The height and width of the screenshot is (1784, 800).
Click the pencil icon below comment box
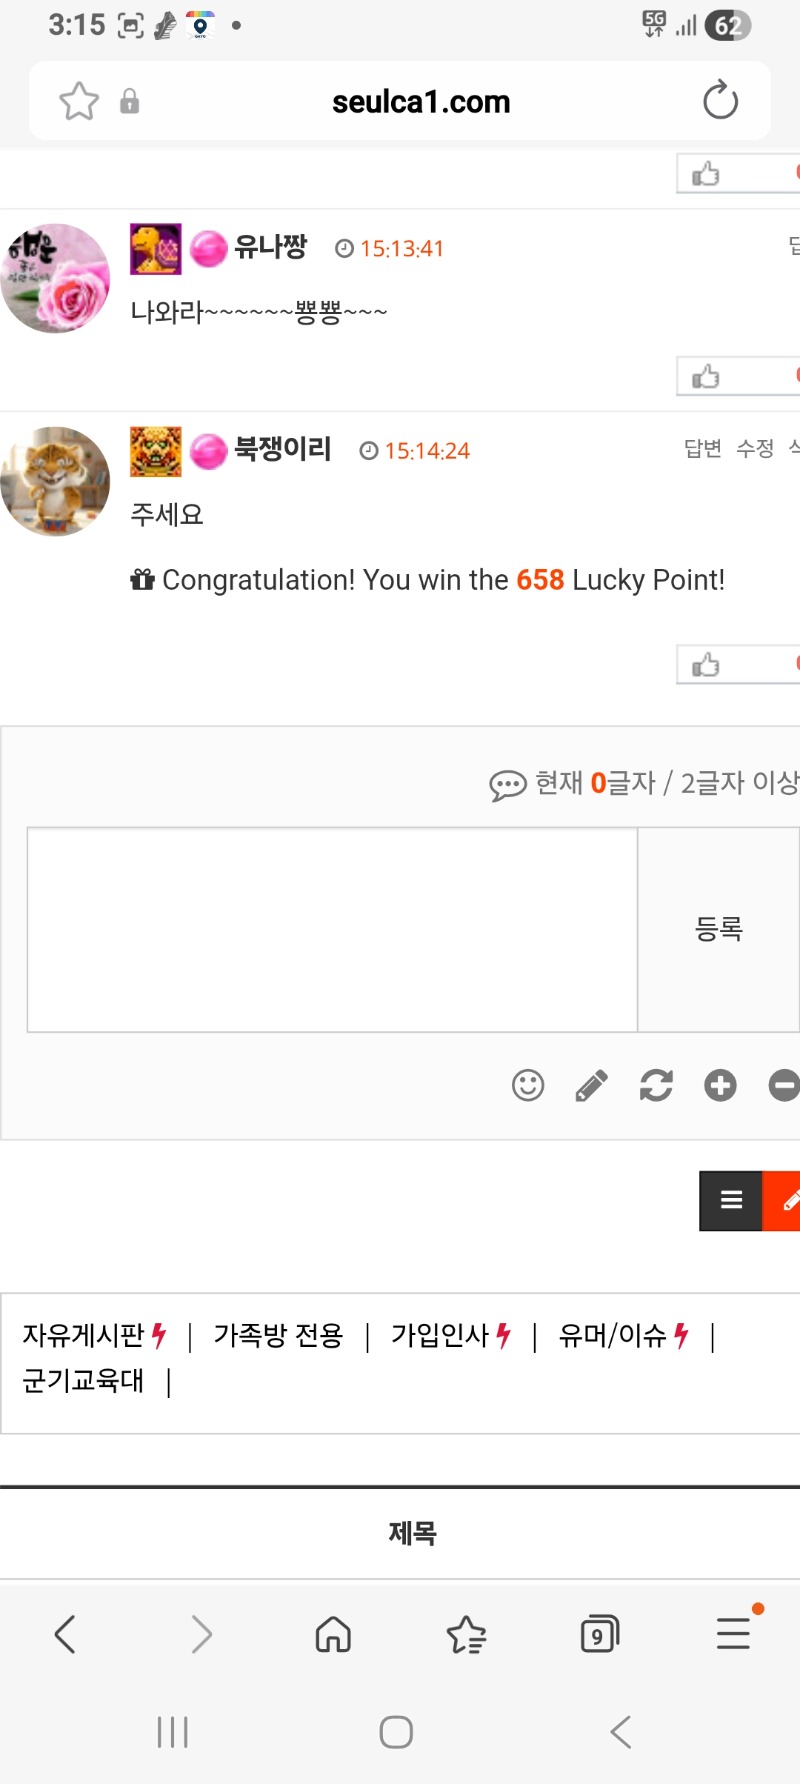(592, 1085)
